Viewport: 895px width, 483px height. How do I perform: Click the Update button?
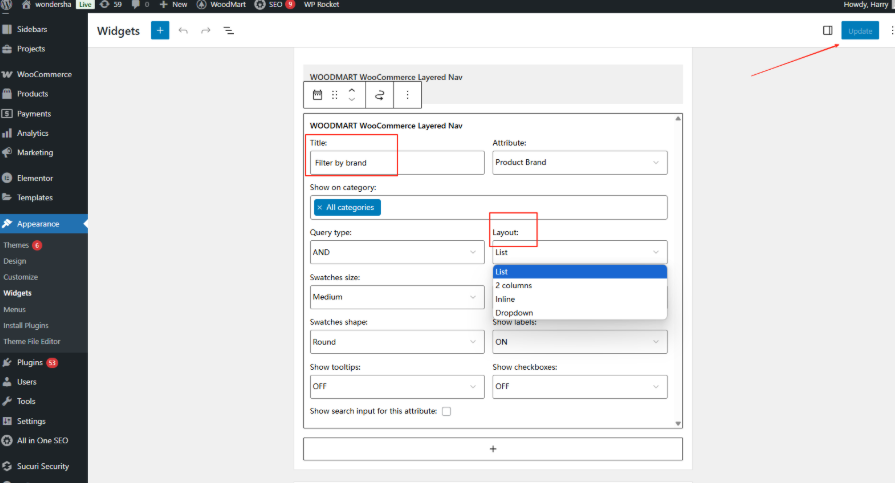(860, 31)
